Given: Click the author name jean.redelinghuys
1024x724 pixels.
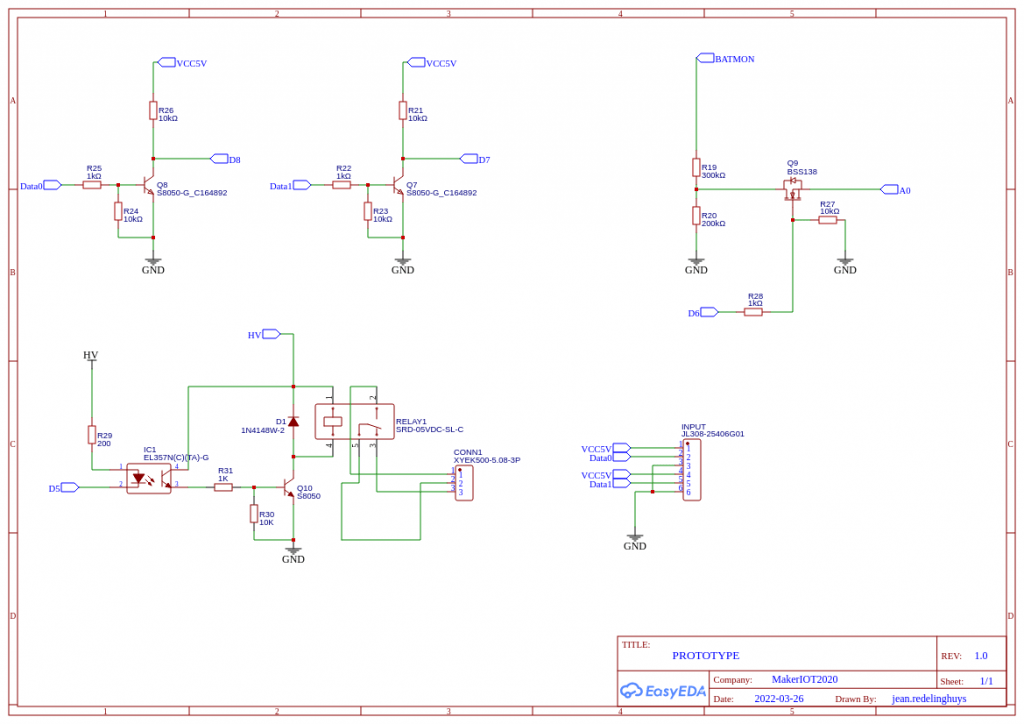Looking at the screenshot, I should [929, 698].
